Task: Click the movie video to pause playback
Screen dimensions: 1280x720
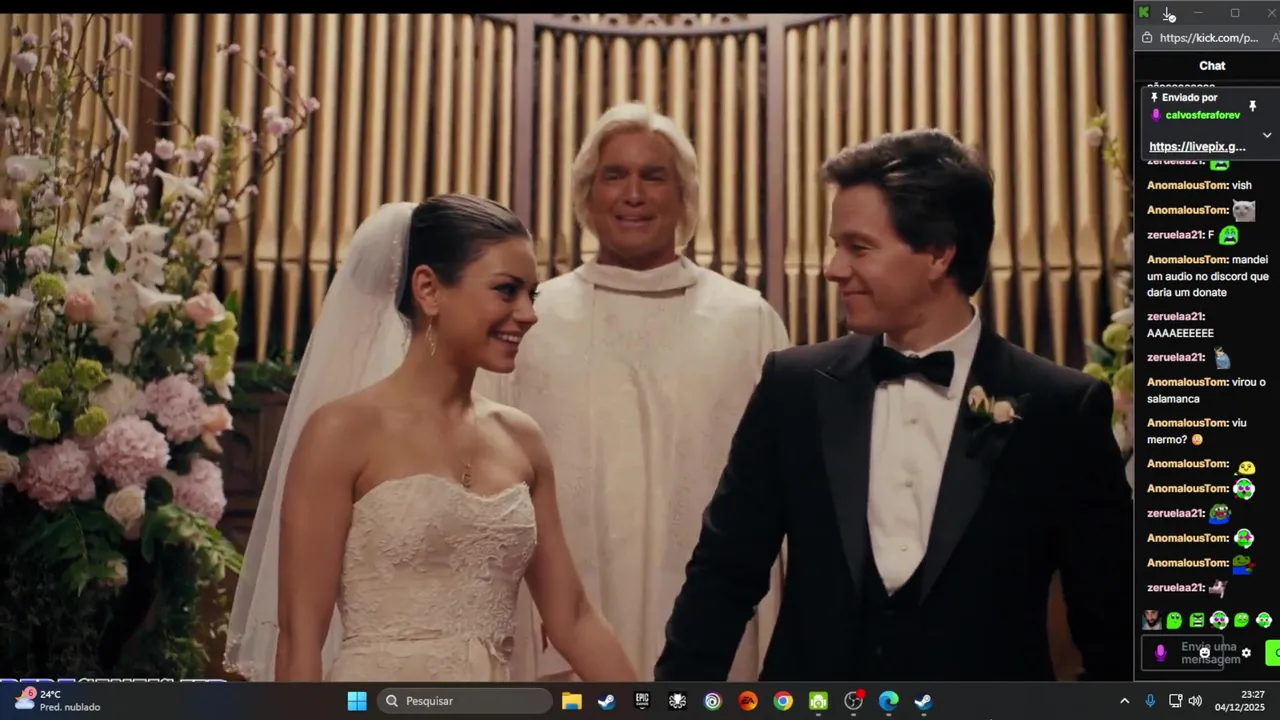Action: 566,346
